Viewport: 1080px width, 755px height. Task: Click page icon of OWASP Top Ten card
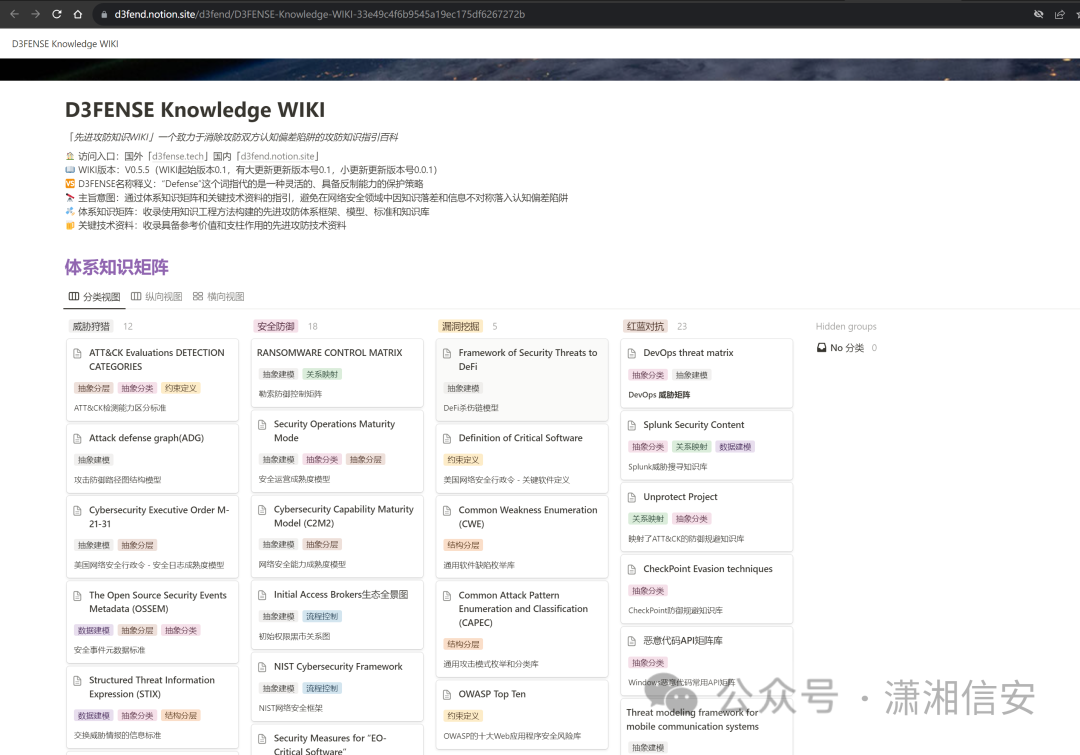(447, 695)
